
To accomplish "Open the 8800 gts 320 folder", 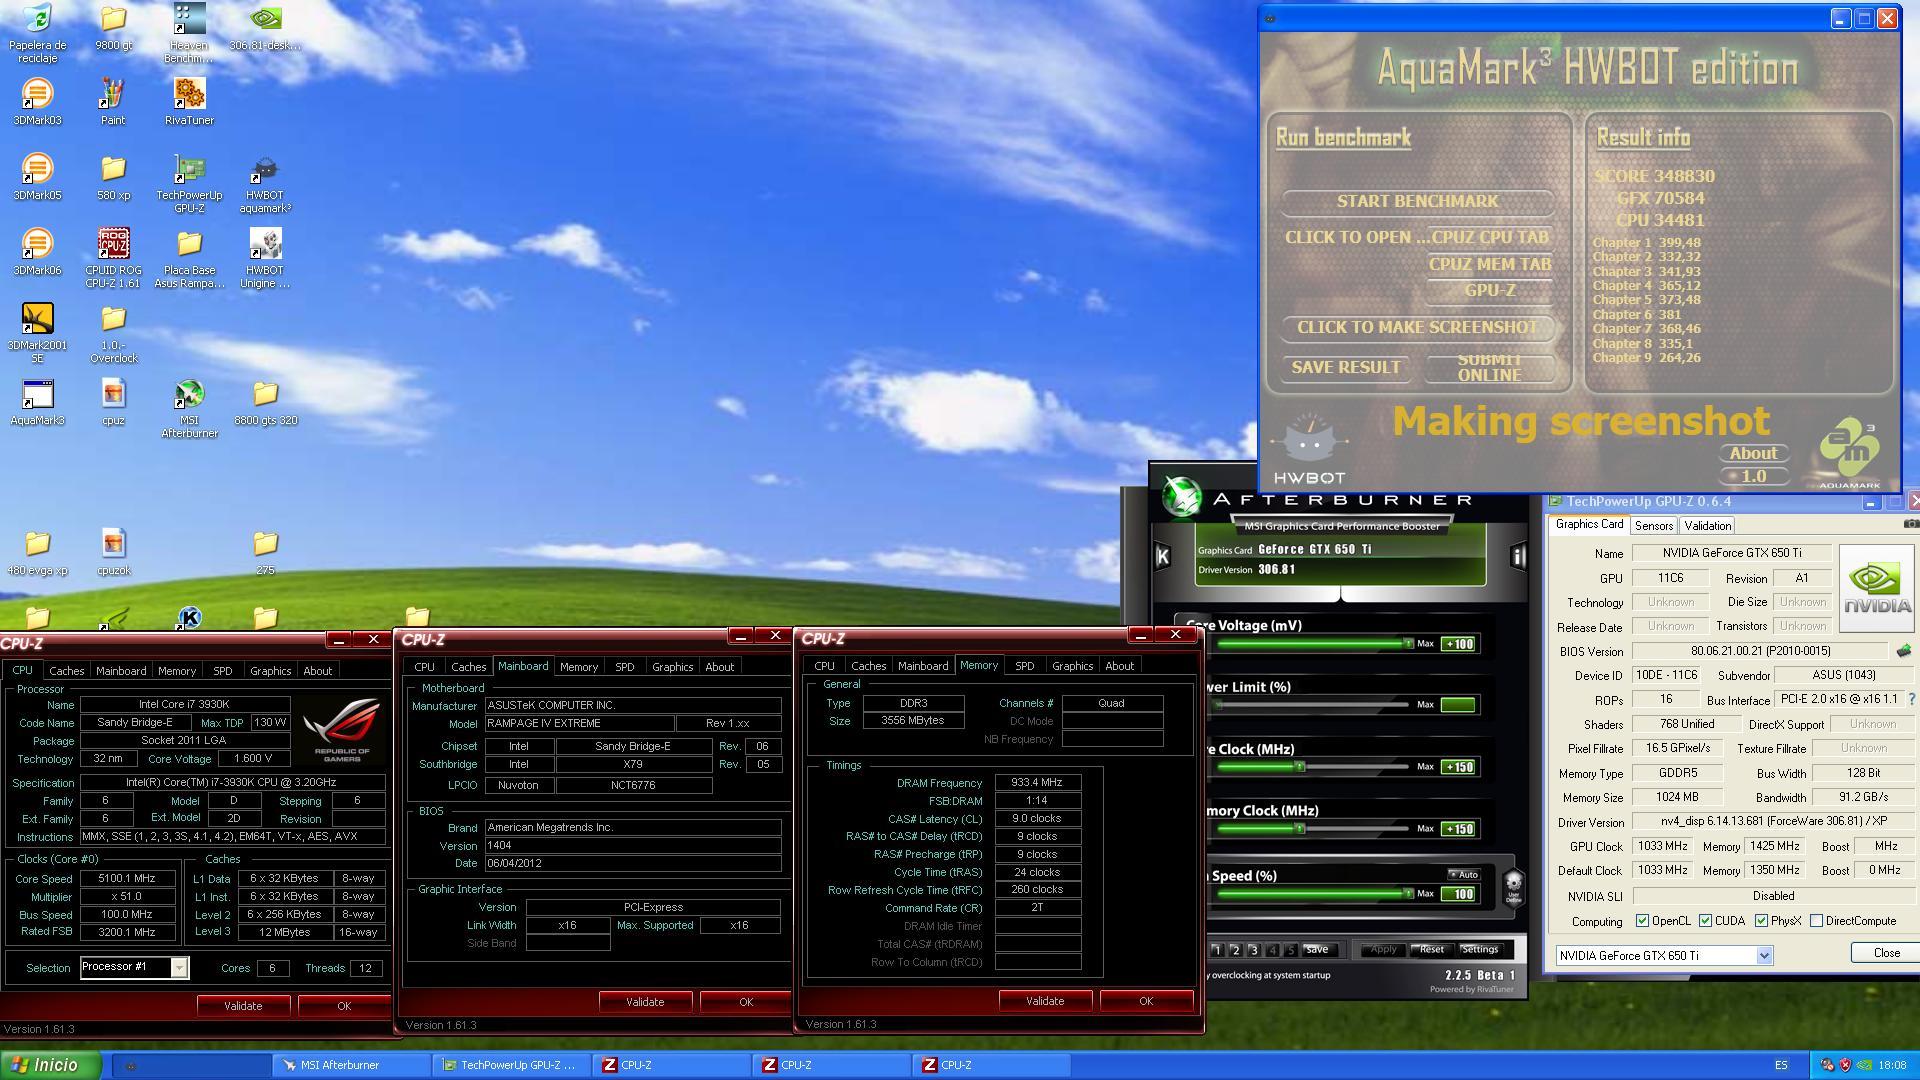I will [x=265, y=402].
